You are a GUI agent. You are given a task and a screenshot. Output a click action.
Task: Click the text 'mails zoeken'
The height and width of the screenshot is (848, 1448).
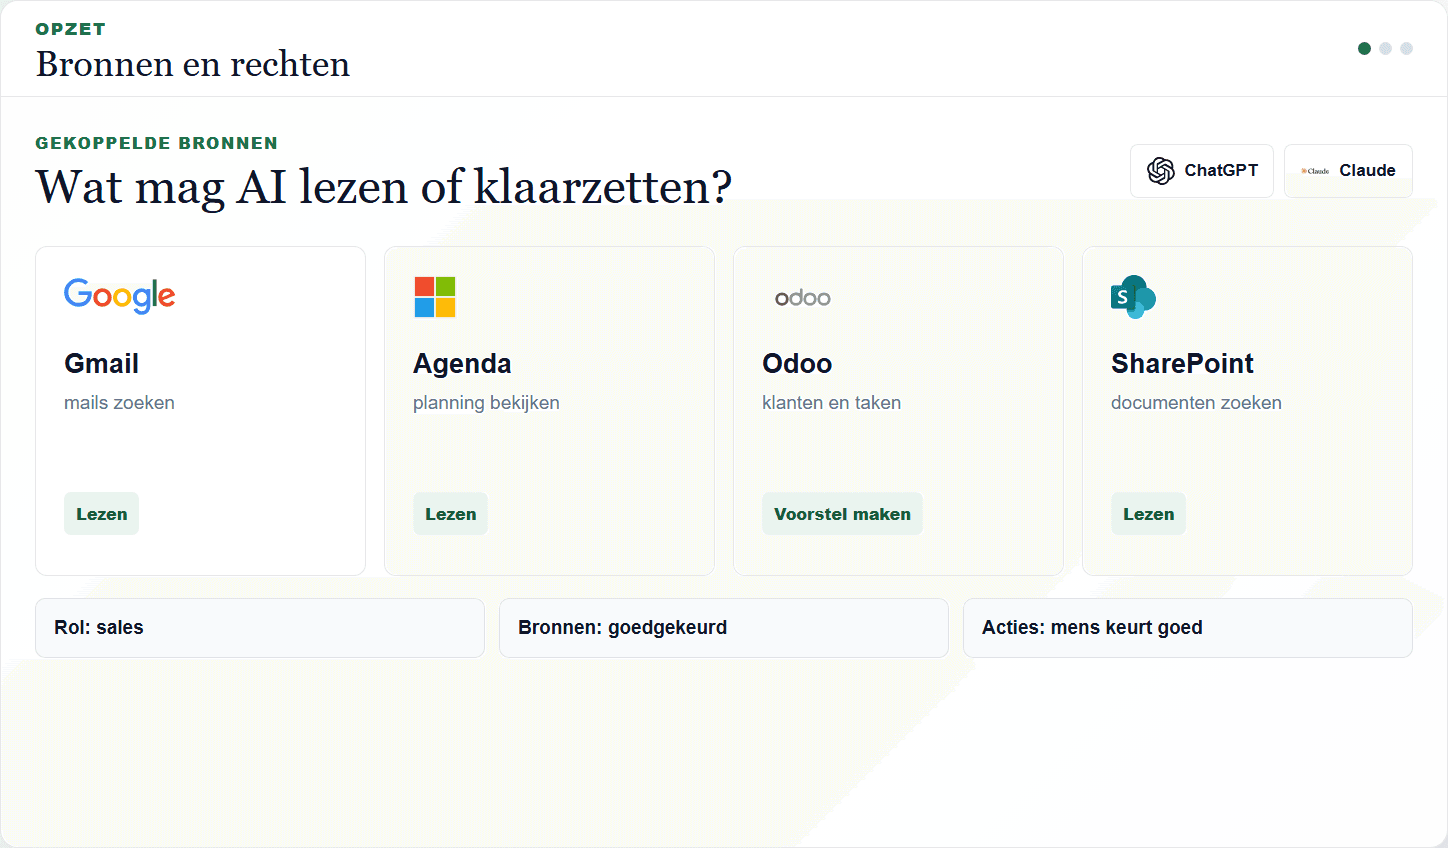coord(119,403)
